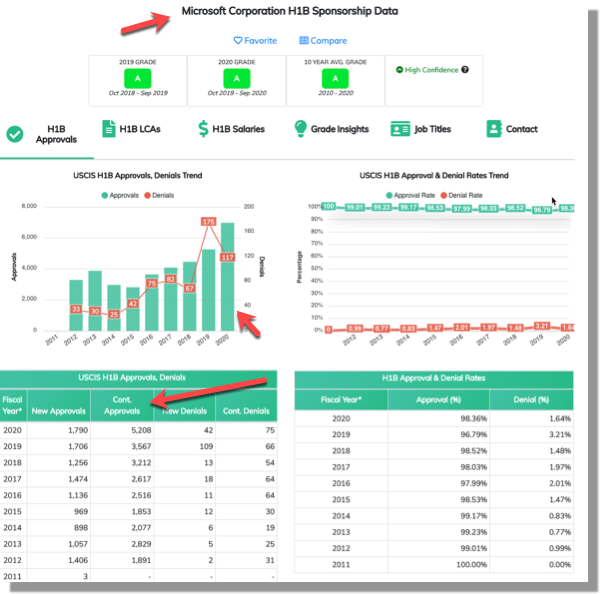Open the Compare link

coord(323,41)
